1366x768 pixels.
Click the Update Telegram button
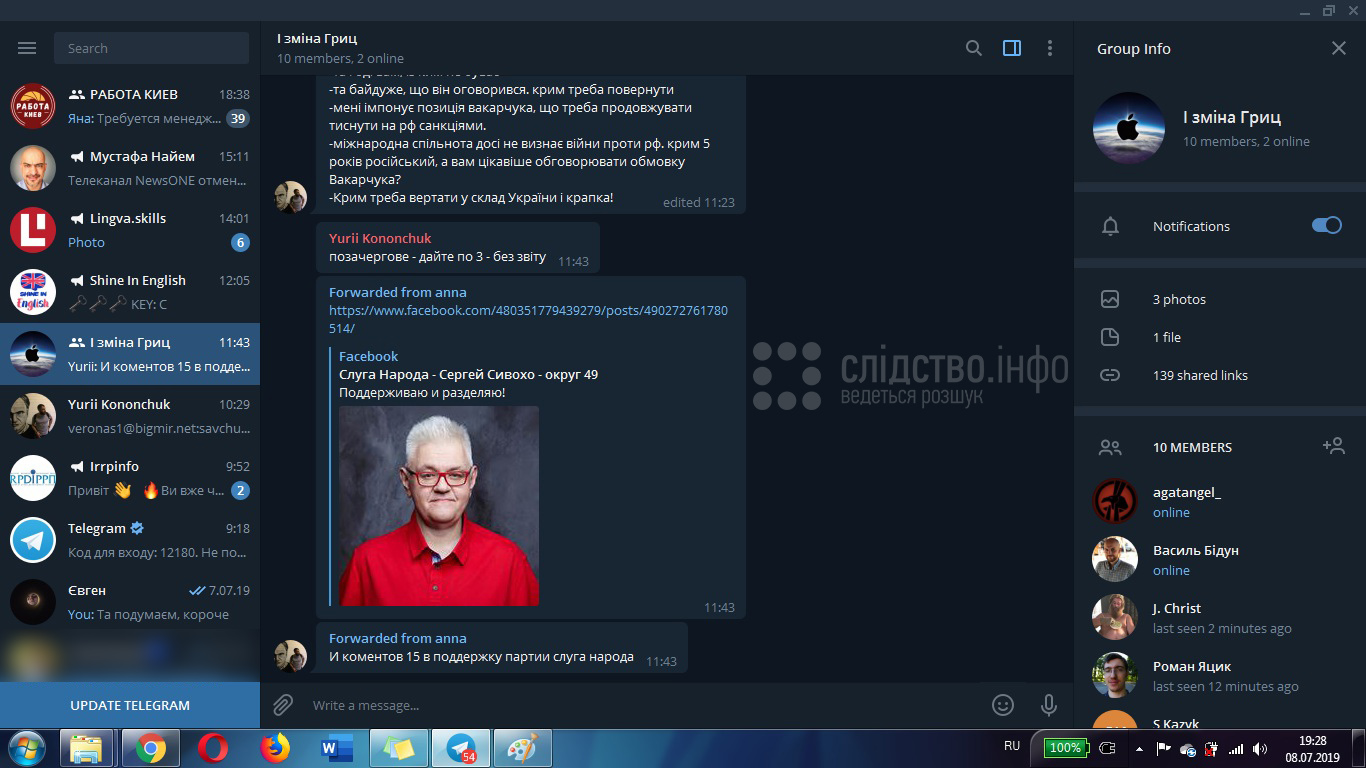(130, 705)
